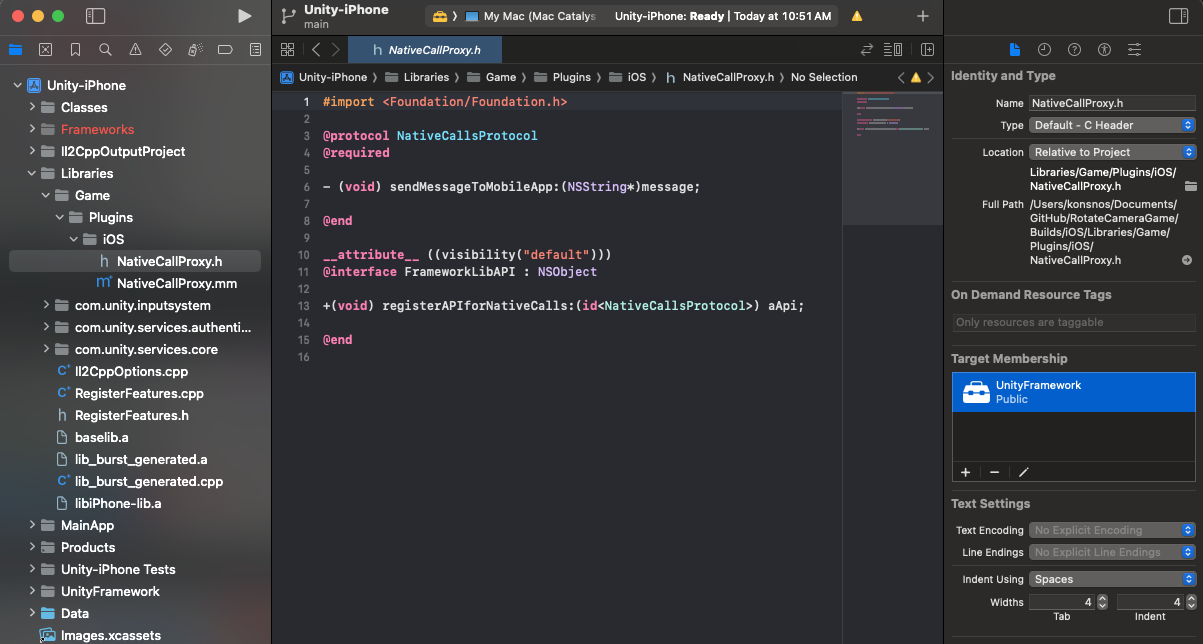Open the Debug navigator spray icon
The width and height of the screenshot is (1203, 644).
[x=196, y=49]
